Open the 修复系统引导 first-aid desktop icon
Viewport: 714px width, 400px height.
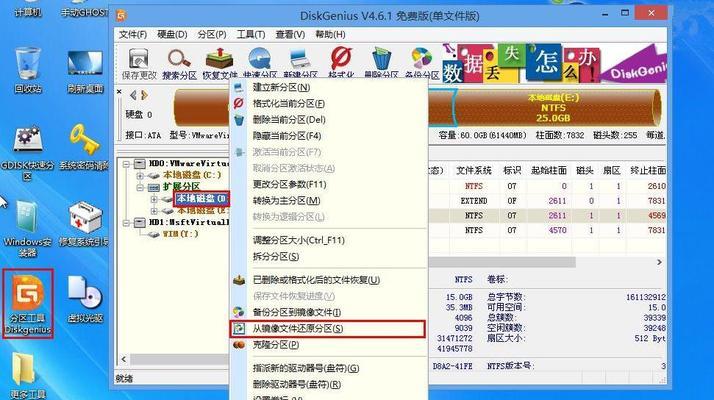[85, 223]
